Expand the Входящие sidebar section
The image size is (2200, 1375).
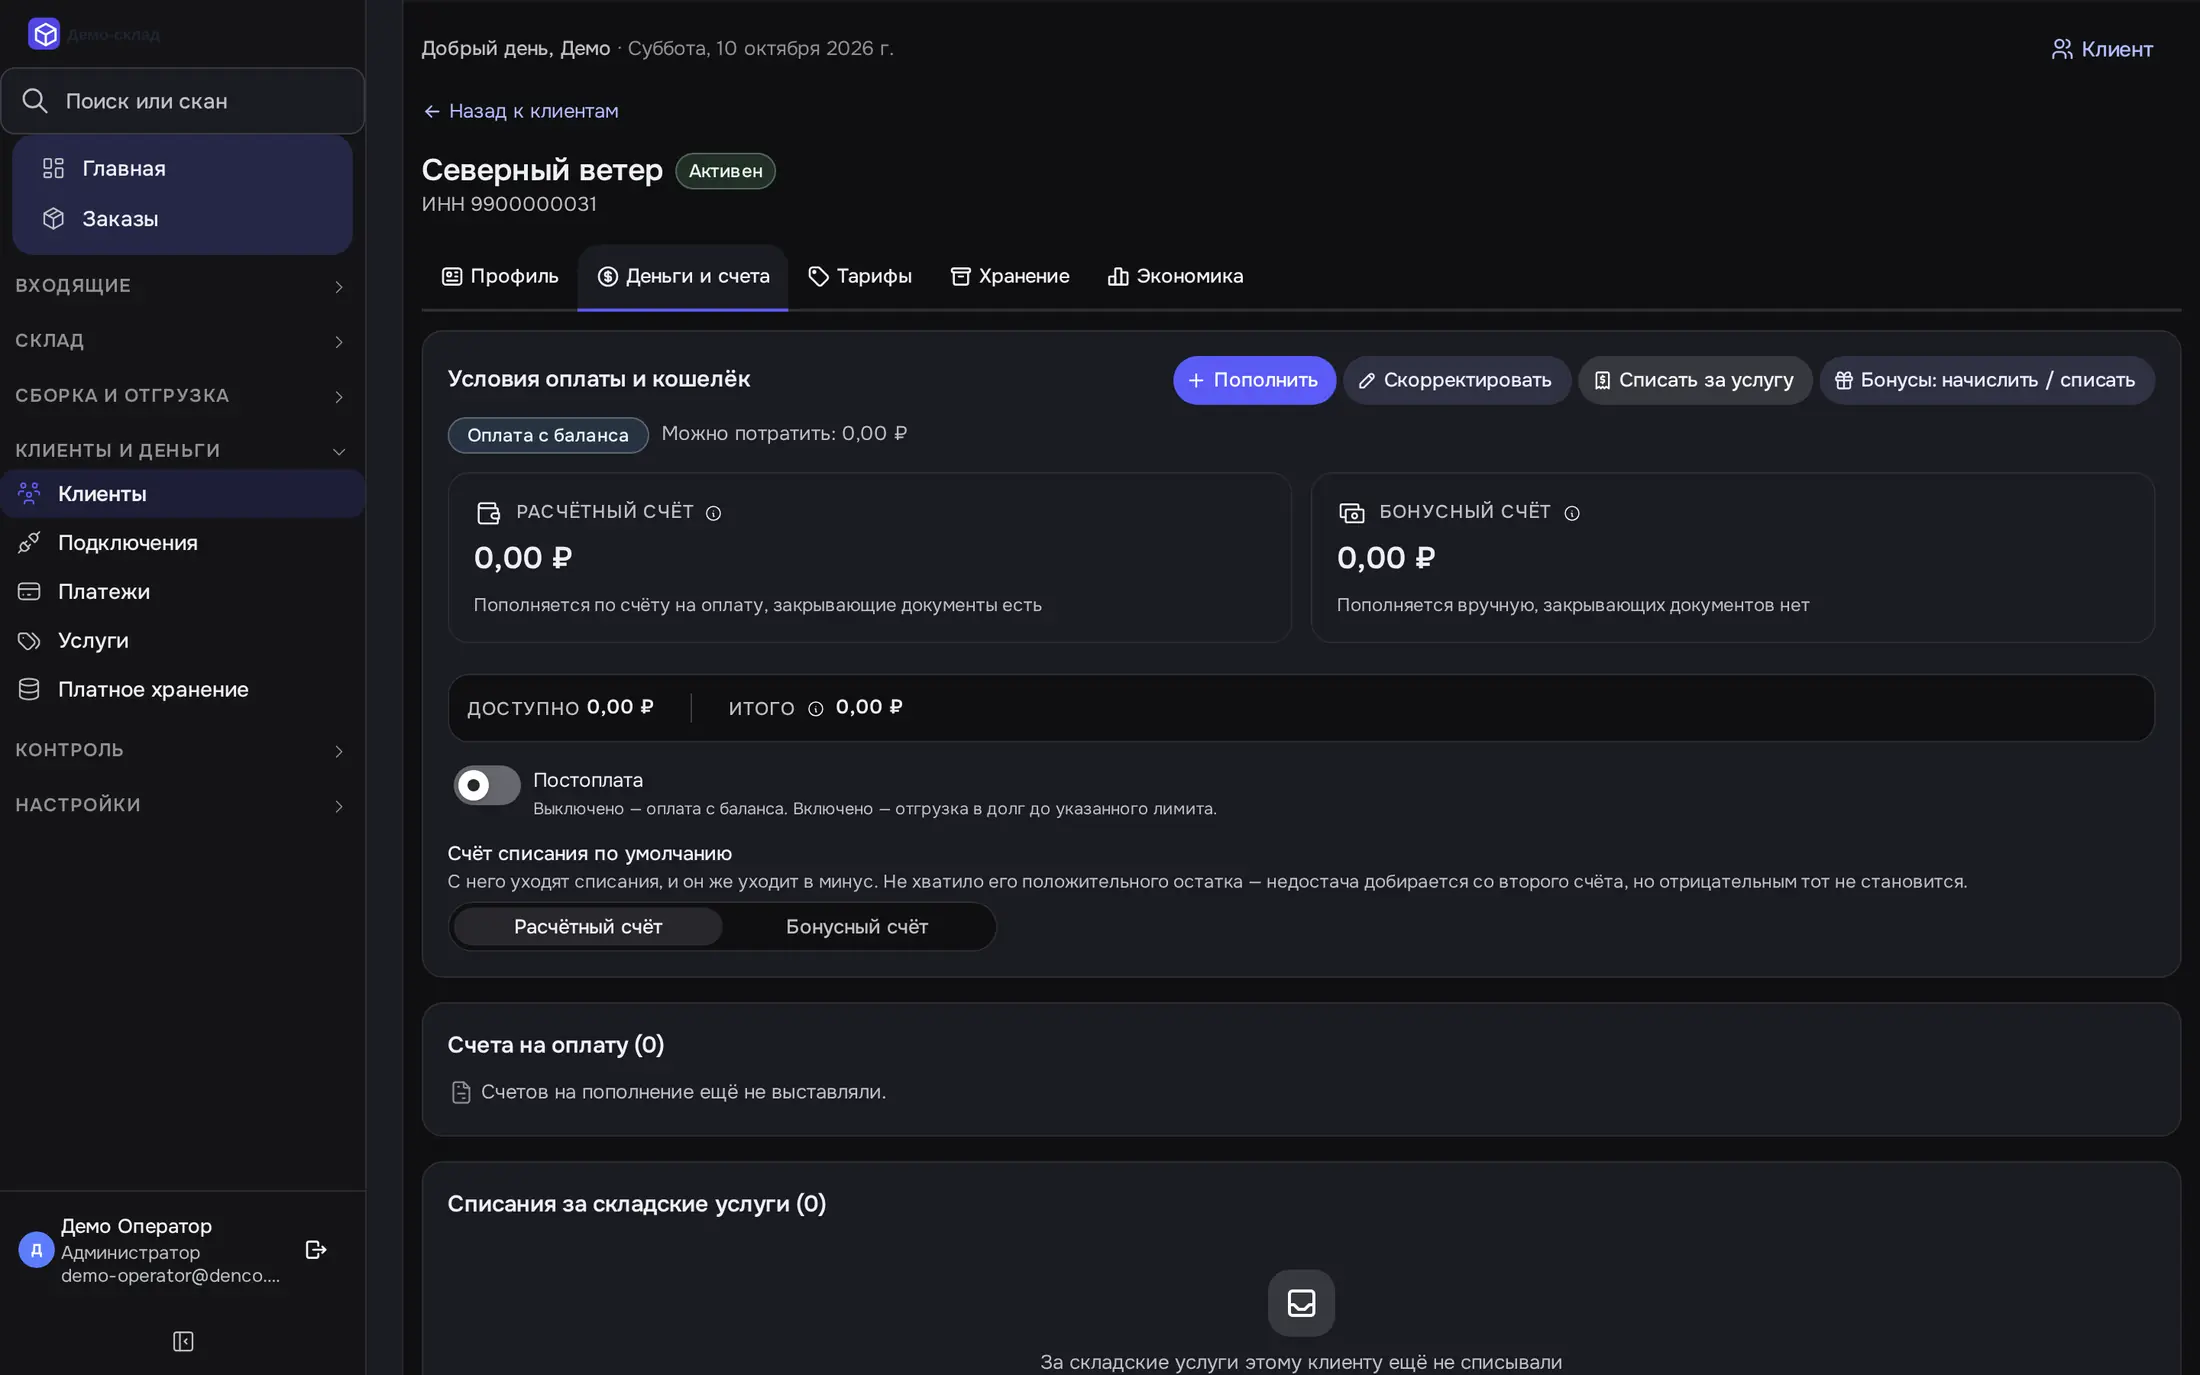[182, 286]
